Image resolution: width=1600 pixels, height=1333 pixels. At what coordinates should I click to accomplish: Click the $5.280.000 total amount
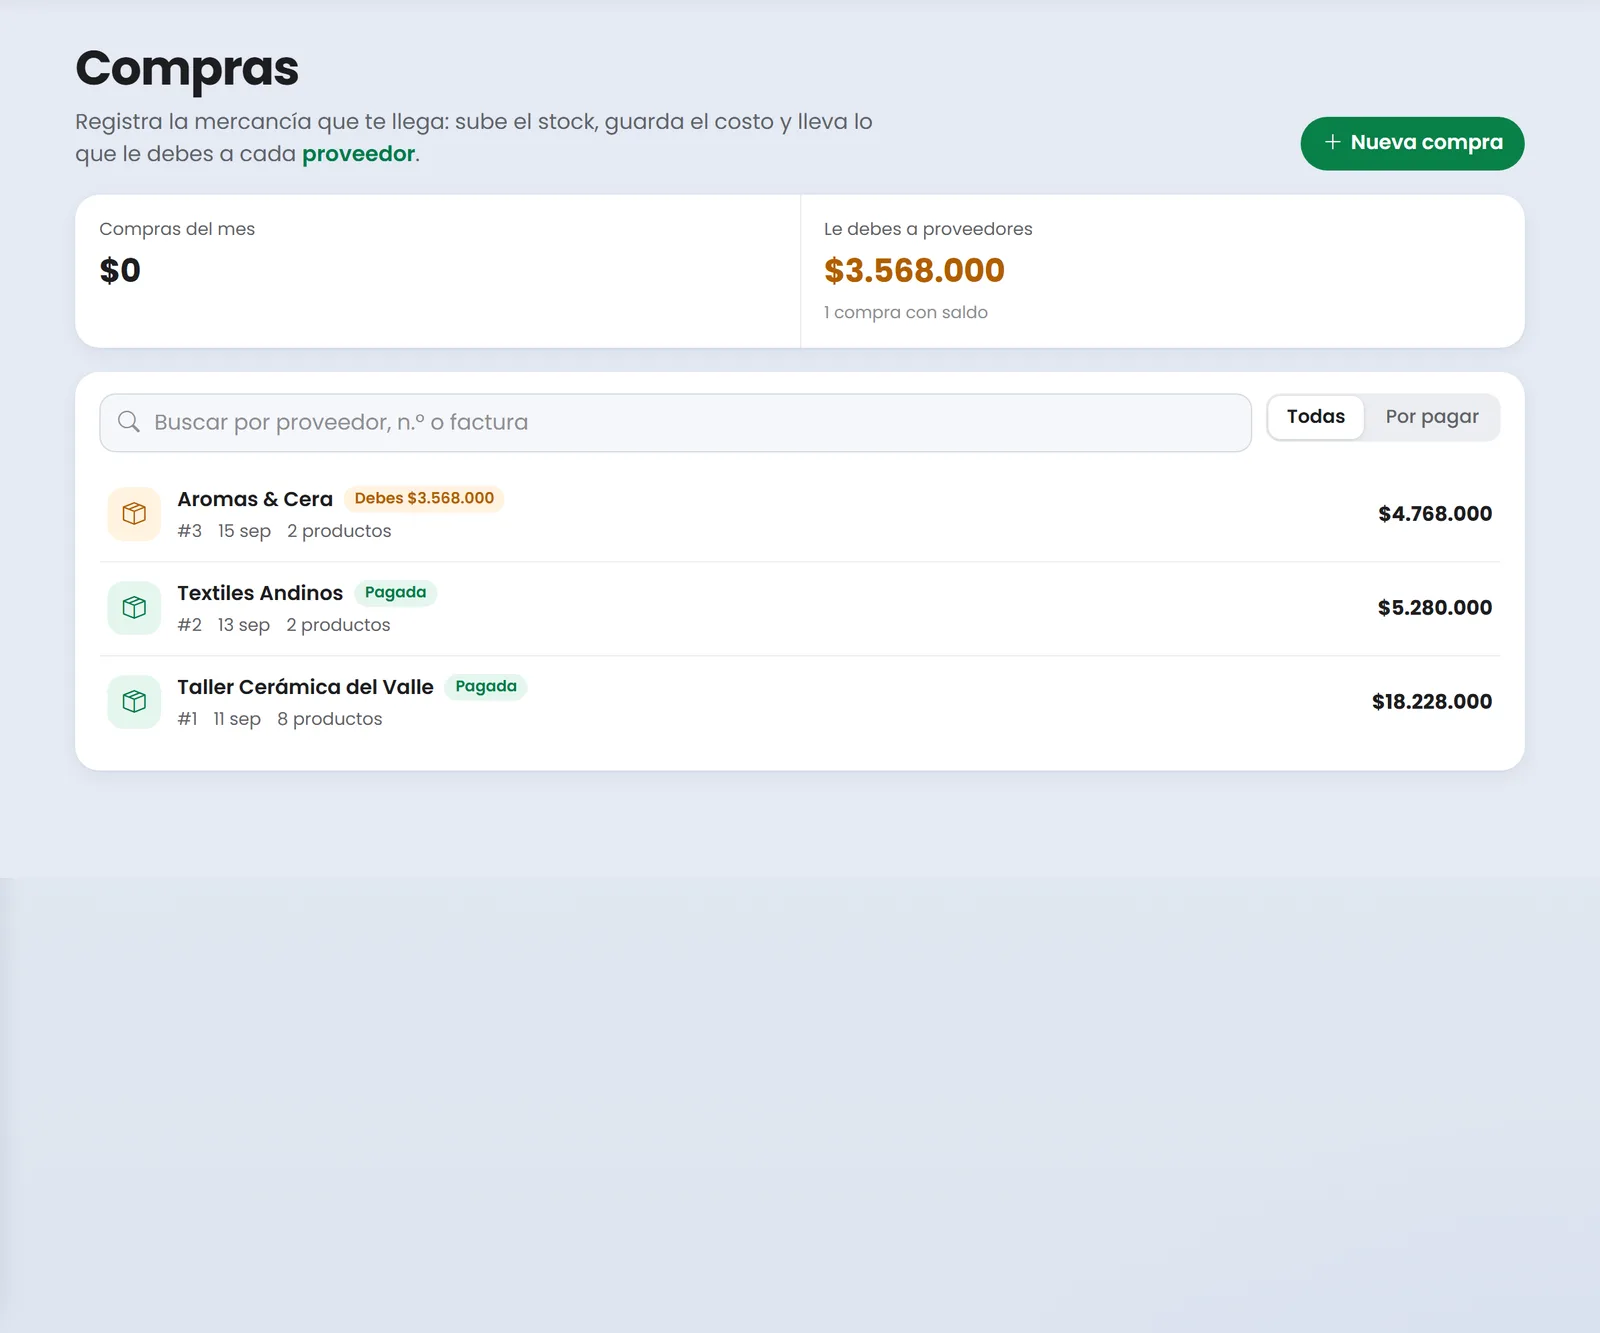click(x=1435, y=608)
